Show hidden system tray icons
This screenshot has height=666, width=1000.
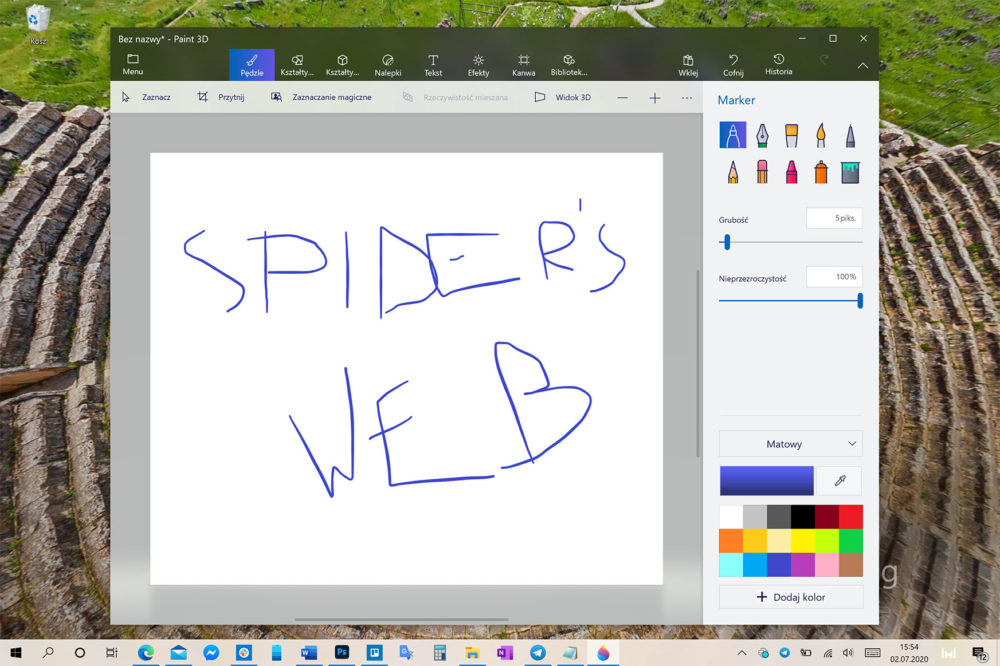(x=741, y=652)
